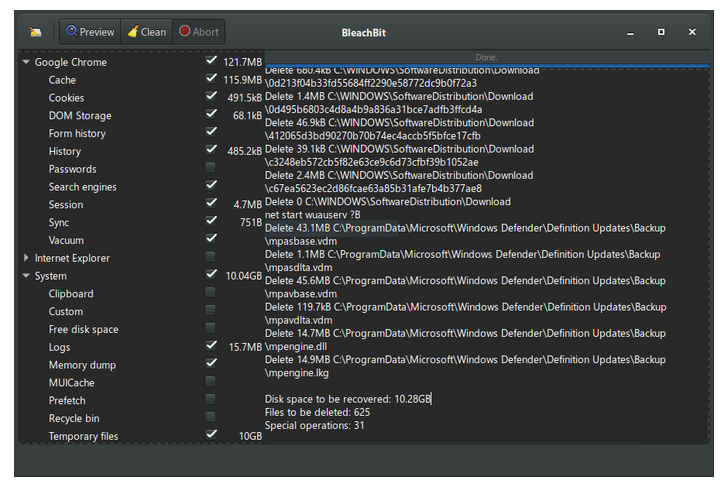Open the BleachBit application menu icon
This screenshot has height=485, width=720.
coord(35,32)
